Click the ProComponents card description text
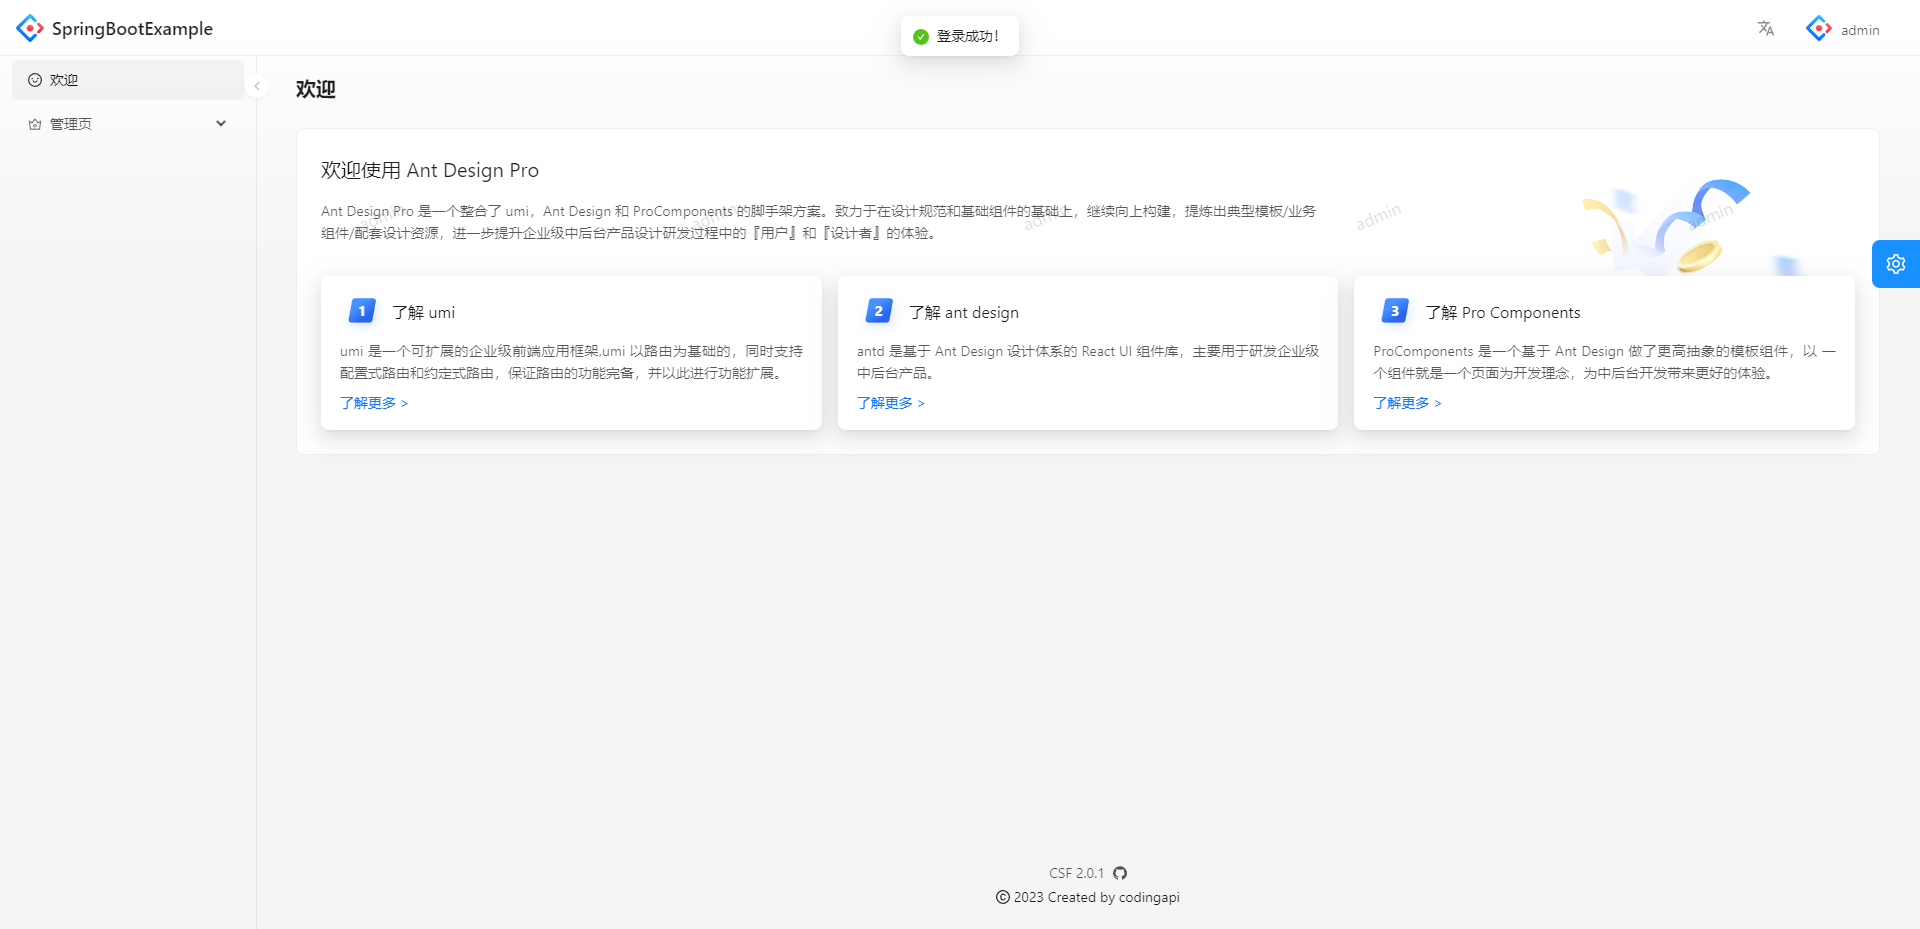The height and width of the screenshot is (929, 1920). click(1604, 362)
